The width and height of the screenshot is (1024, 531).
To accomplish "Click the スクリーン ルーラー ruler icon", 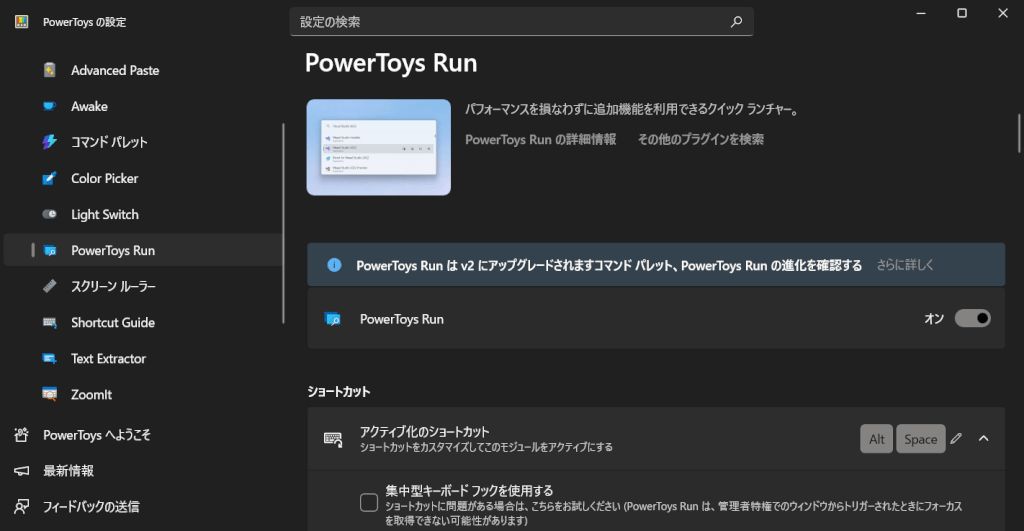I will click(50, 286).
